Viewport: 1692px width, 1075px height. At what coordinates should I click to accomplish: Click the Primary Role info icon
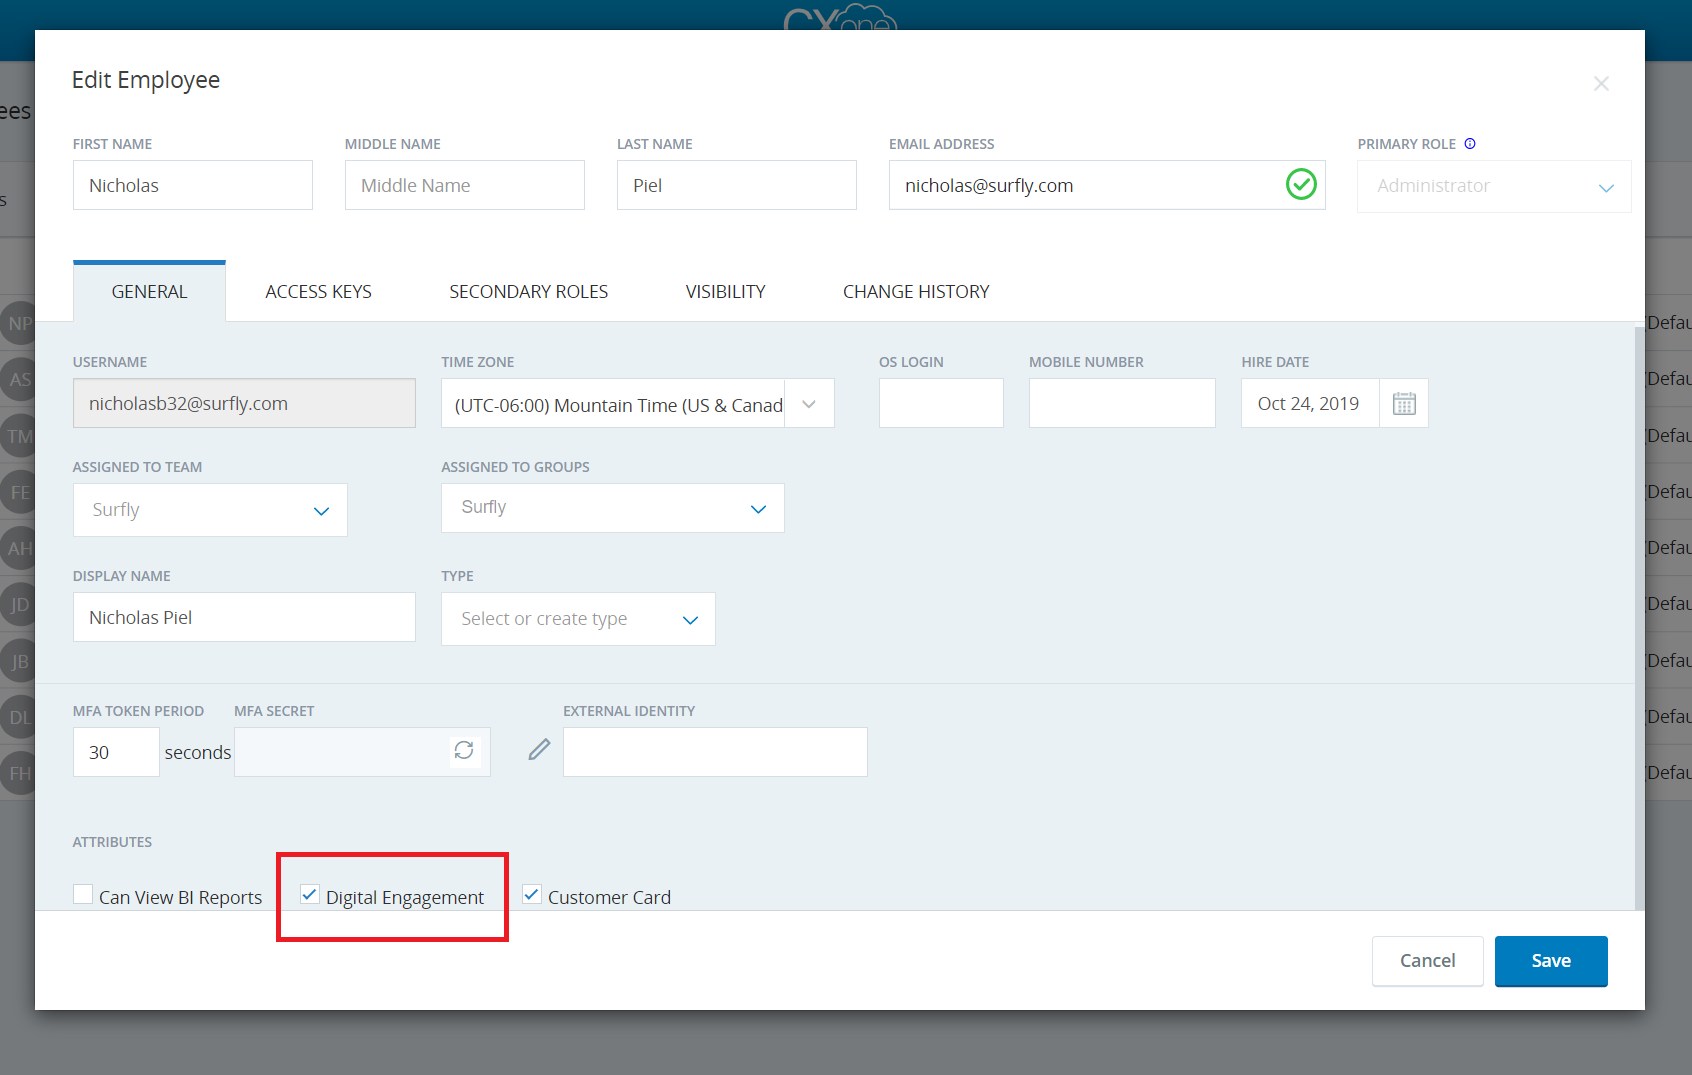(1470, 144)
